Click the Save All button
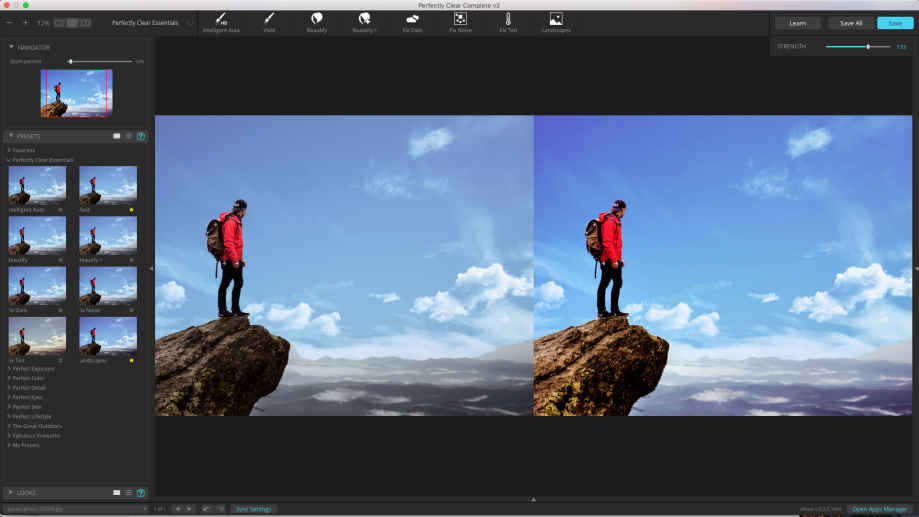The image size is (919, 517). [x=849, y=23]
